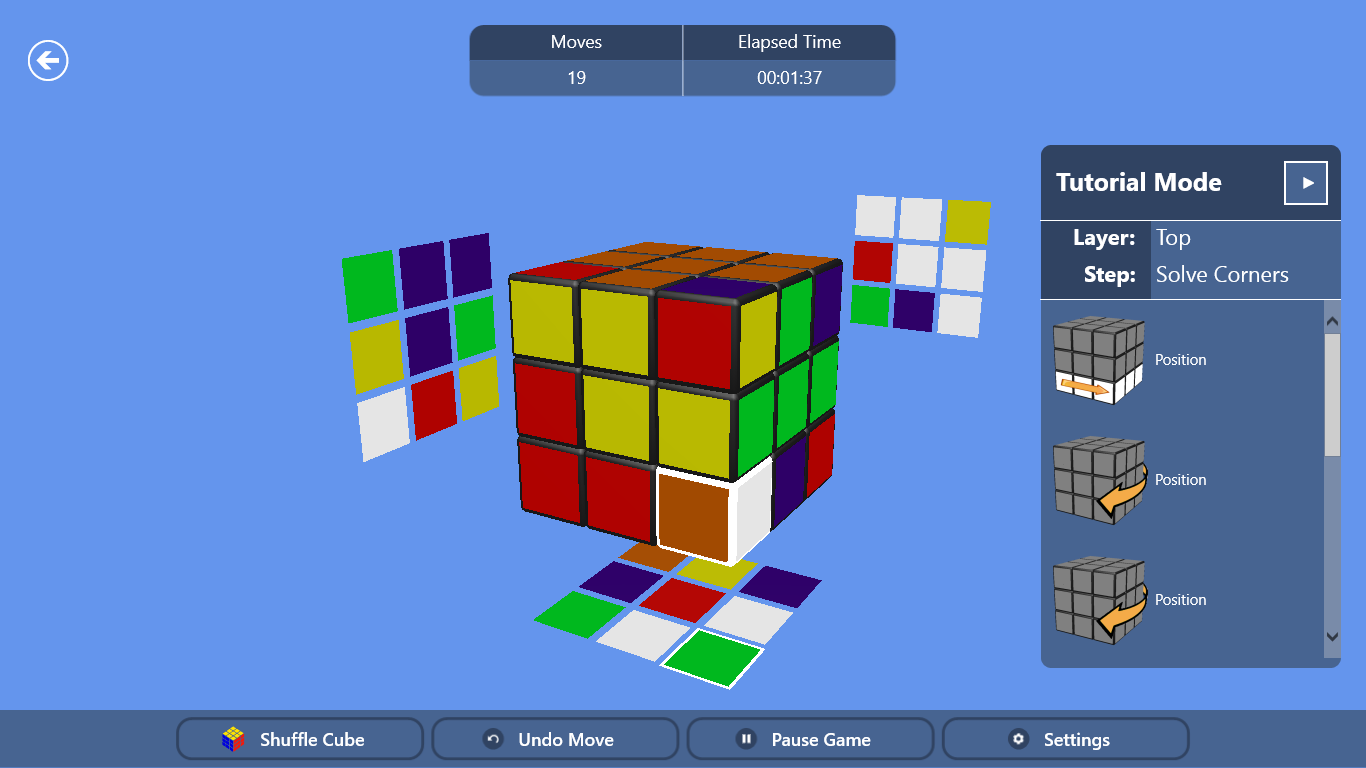The image size is (1366, 768).
Task: Click the tutorial list scrollbar thumb
Action: click(1332, 395)
